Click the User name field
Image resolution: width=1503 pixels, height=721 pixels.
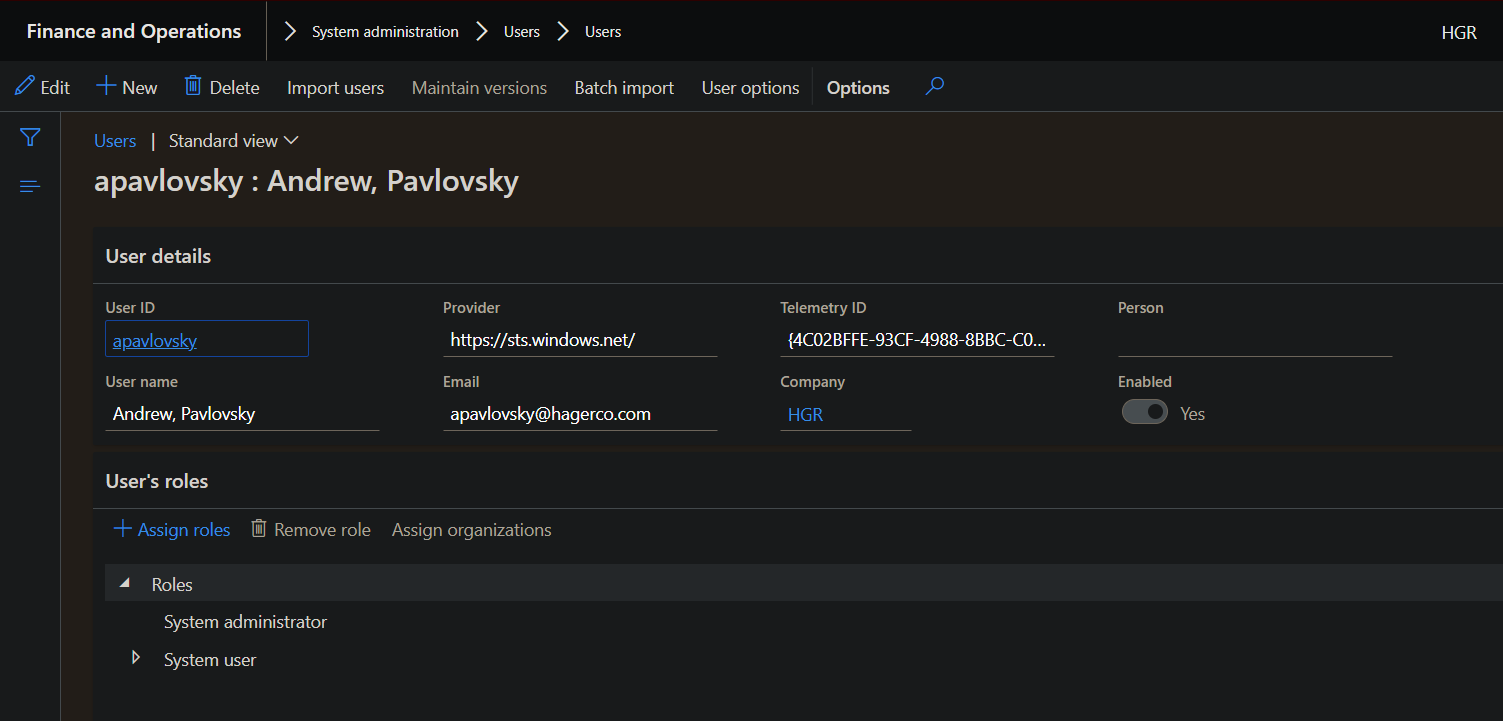[242, 414]
